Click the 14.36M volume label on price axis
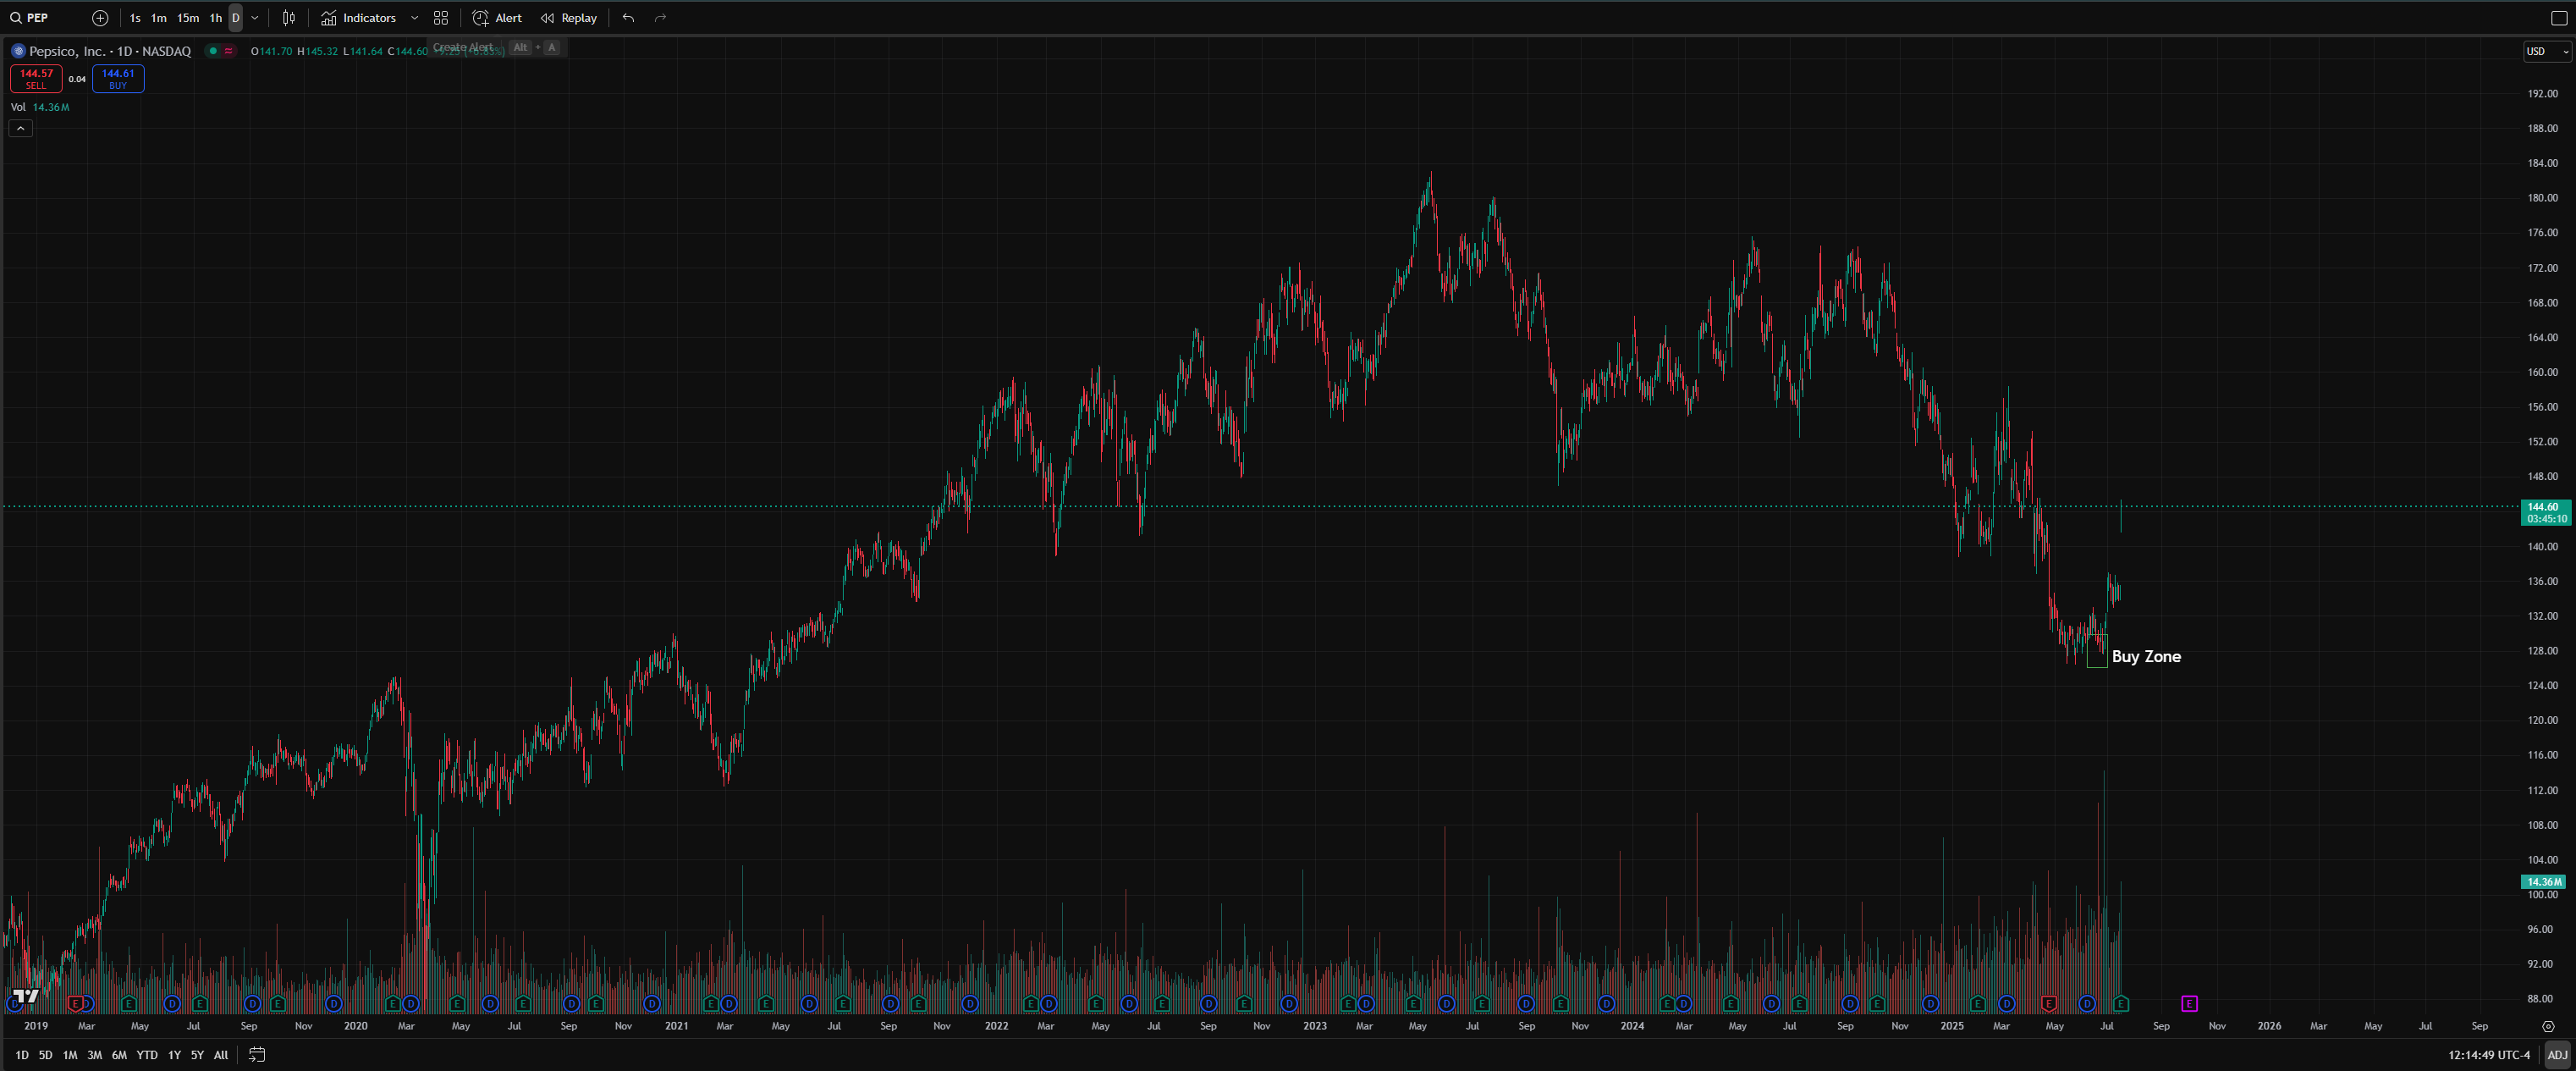 tap(2545, 882)
